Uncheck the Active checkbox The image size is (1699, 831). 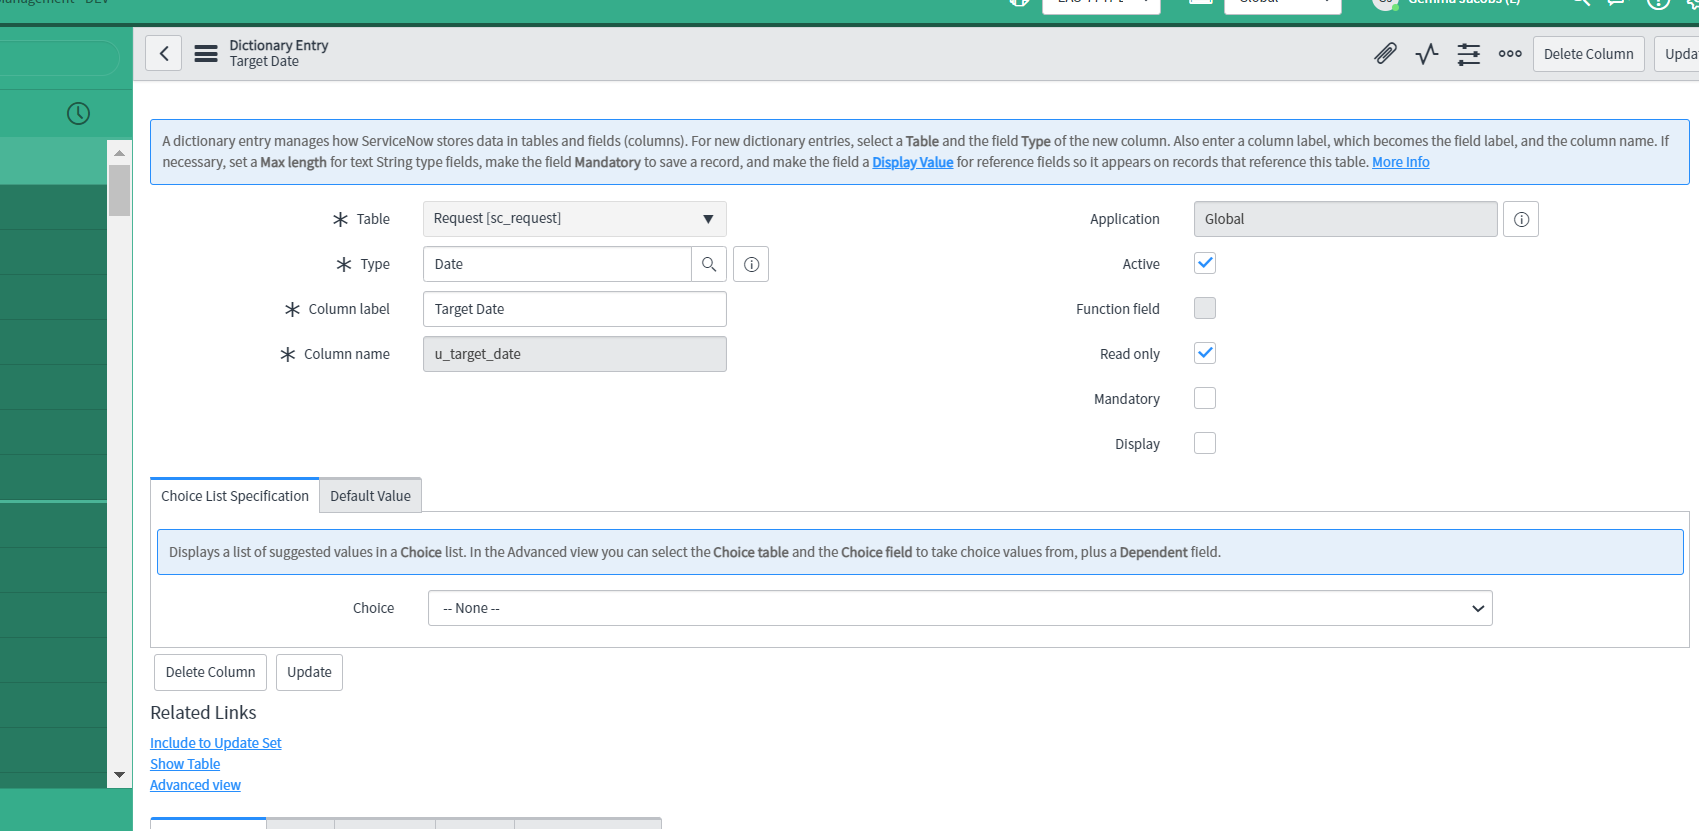1205,263
